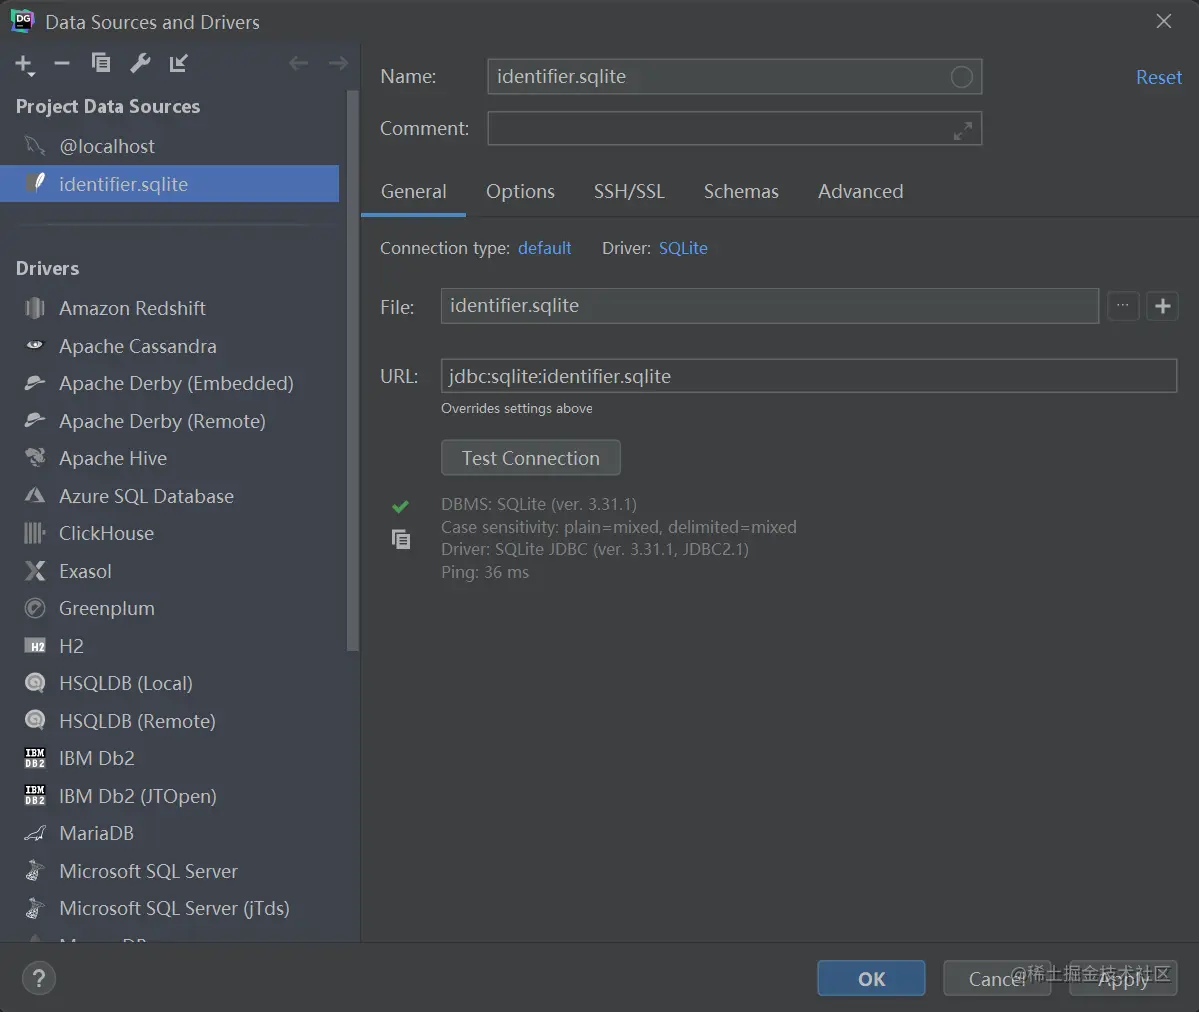The image size is (1199, 1012).
Task: Create new database file with plus button
Action: [1162, 306]
